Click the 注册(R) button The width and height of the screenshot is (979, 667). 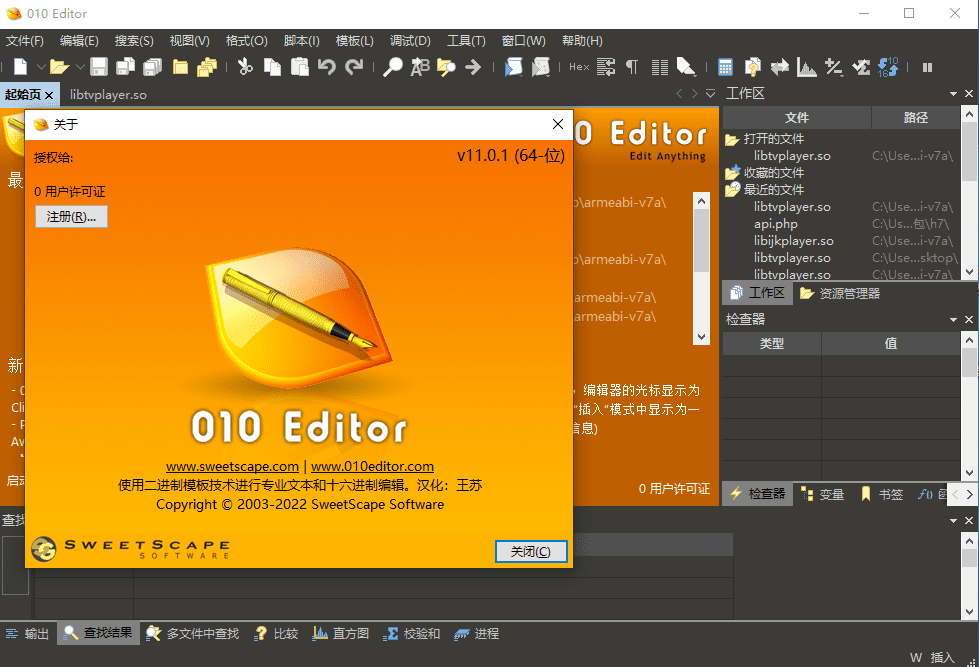coord(70,216)
